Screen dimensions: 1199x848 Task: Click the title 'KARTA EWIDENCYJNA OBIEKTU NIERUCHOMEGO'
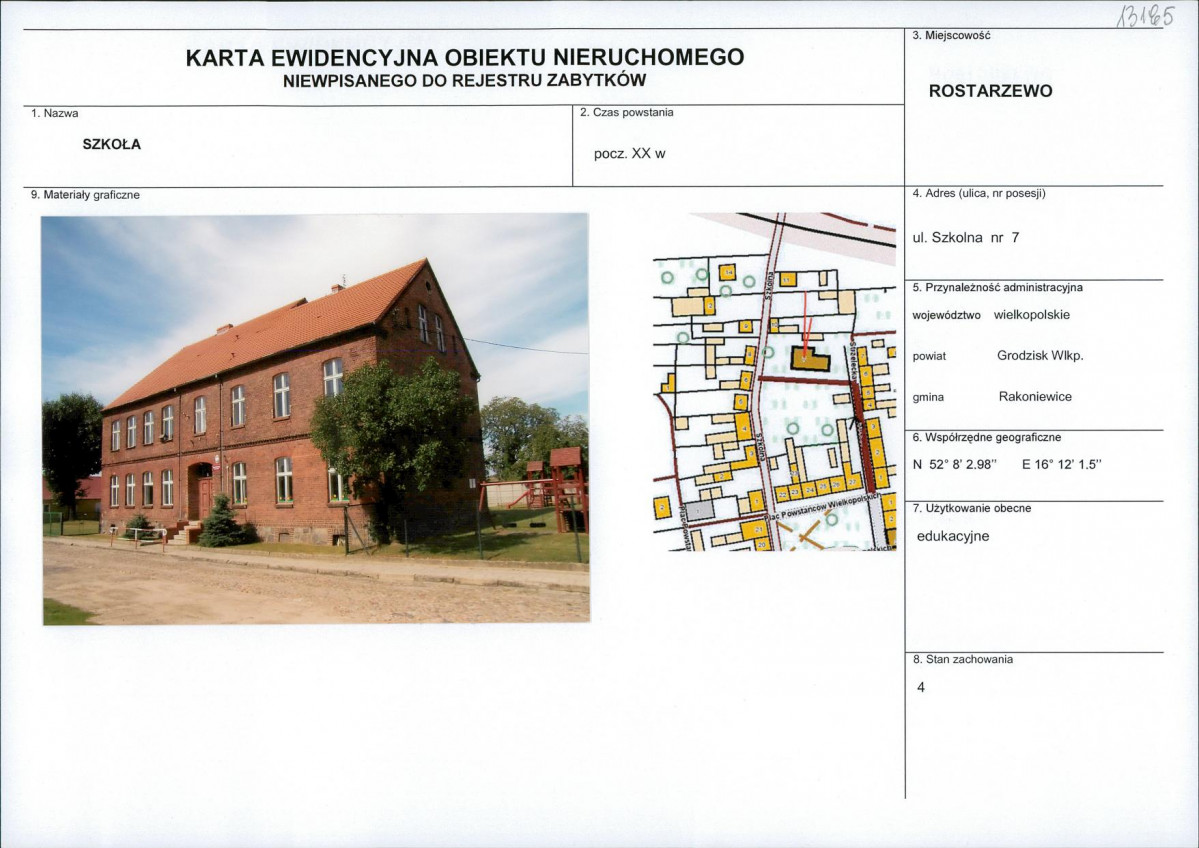[x=465, y=57]
